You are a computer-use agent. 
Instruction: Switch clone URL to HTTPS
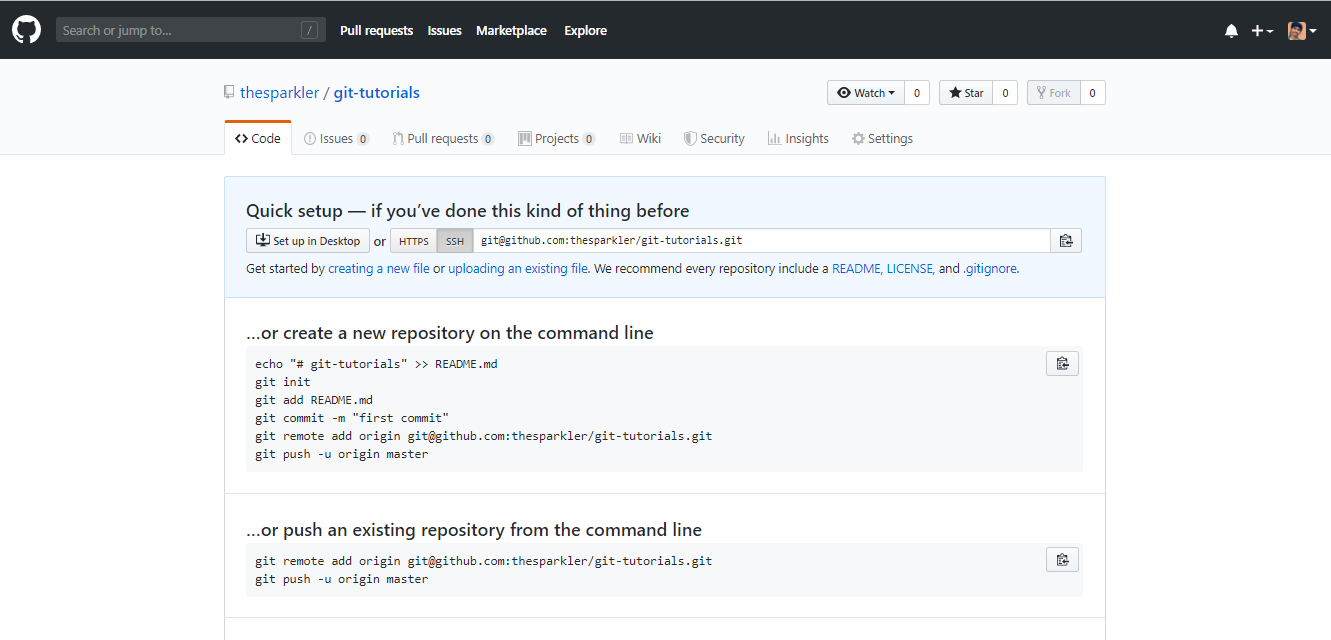point(414,241)
